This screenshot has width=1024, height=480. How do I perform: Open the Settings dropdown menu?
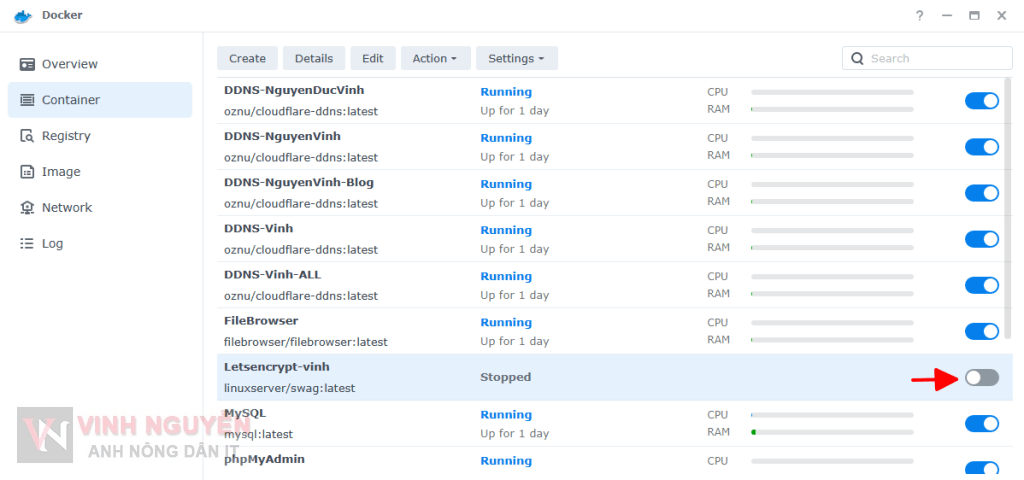tap(516, 59)
